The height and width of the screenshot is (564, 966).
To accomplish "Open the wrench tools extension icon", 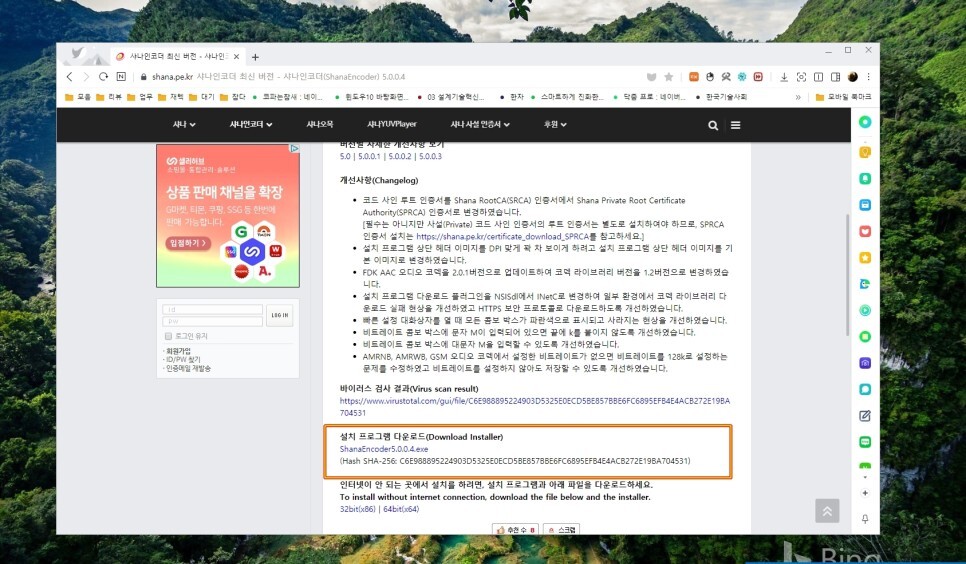I will point(726,77).
